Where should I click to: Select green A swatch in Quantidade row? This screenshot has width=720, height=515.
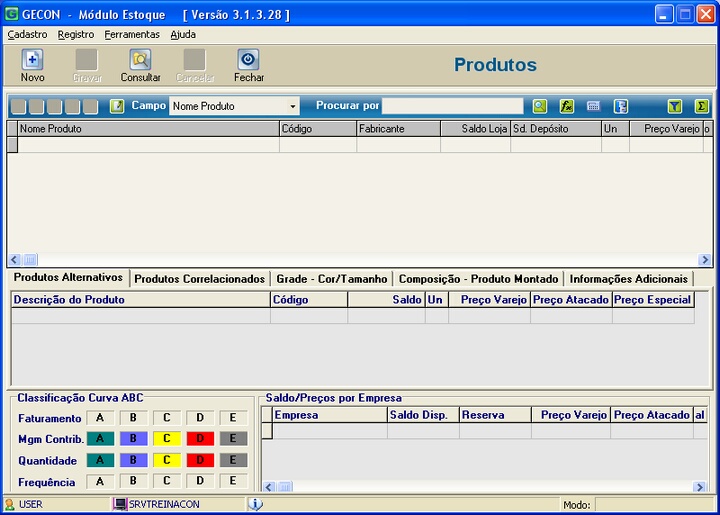100,460
